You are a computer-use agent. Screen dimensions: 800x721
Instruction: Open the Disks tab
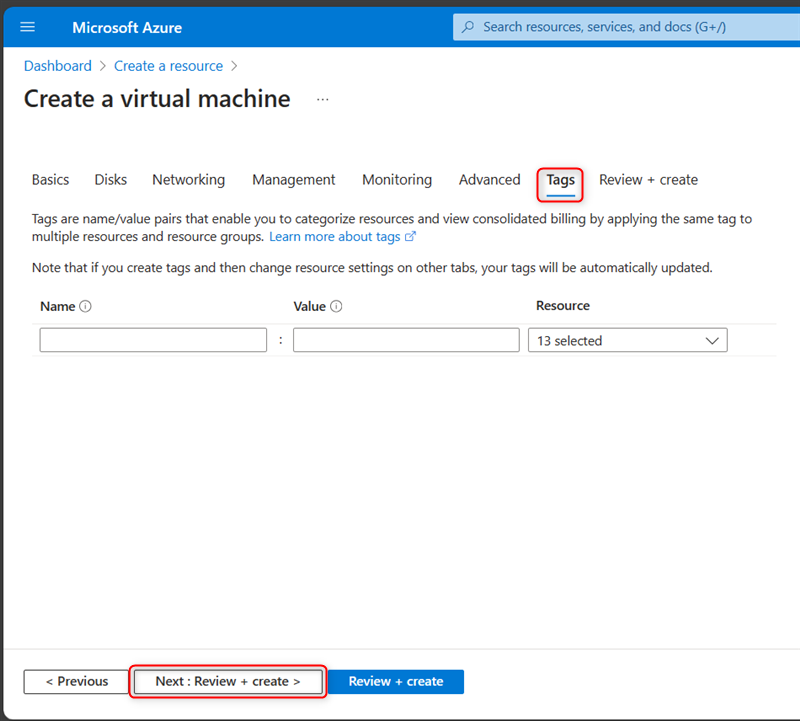click(x=111, y=180)
